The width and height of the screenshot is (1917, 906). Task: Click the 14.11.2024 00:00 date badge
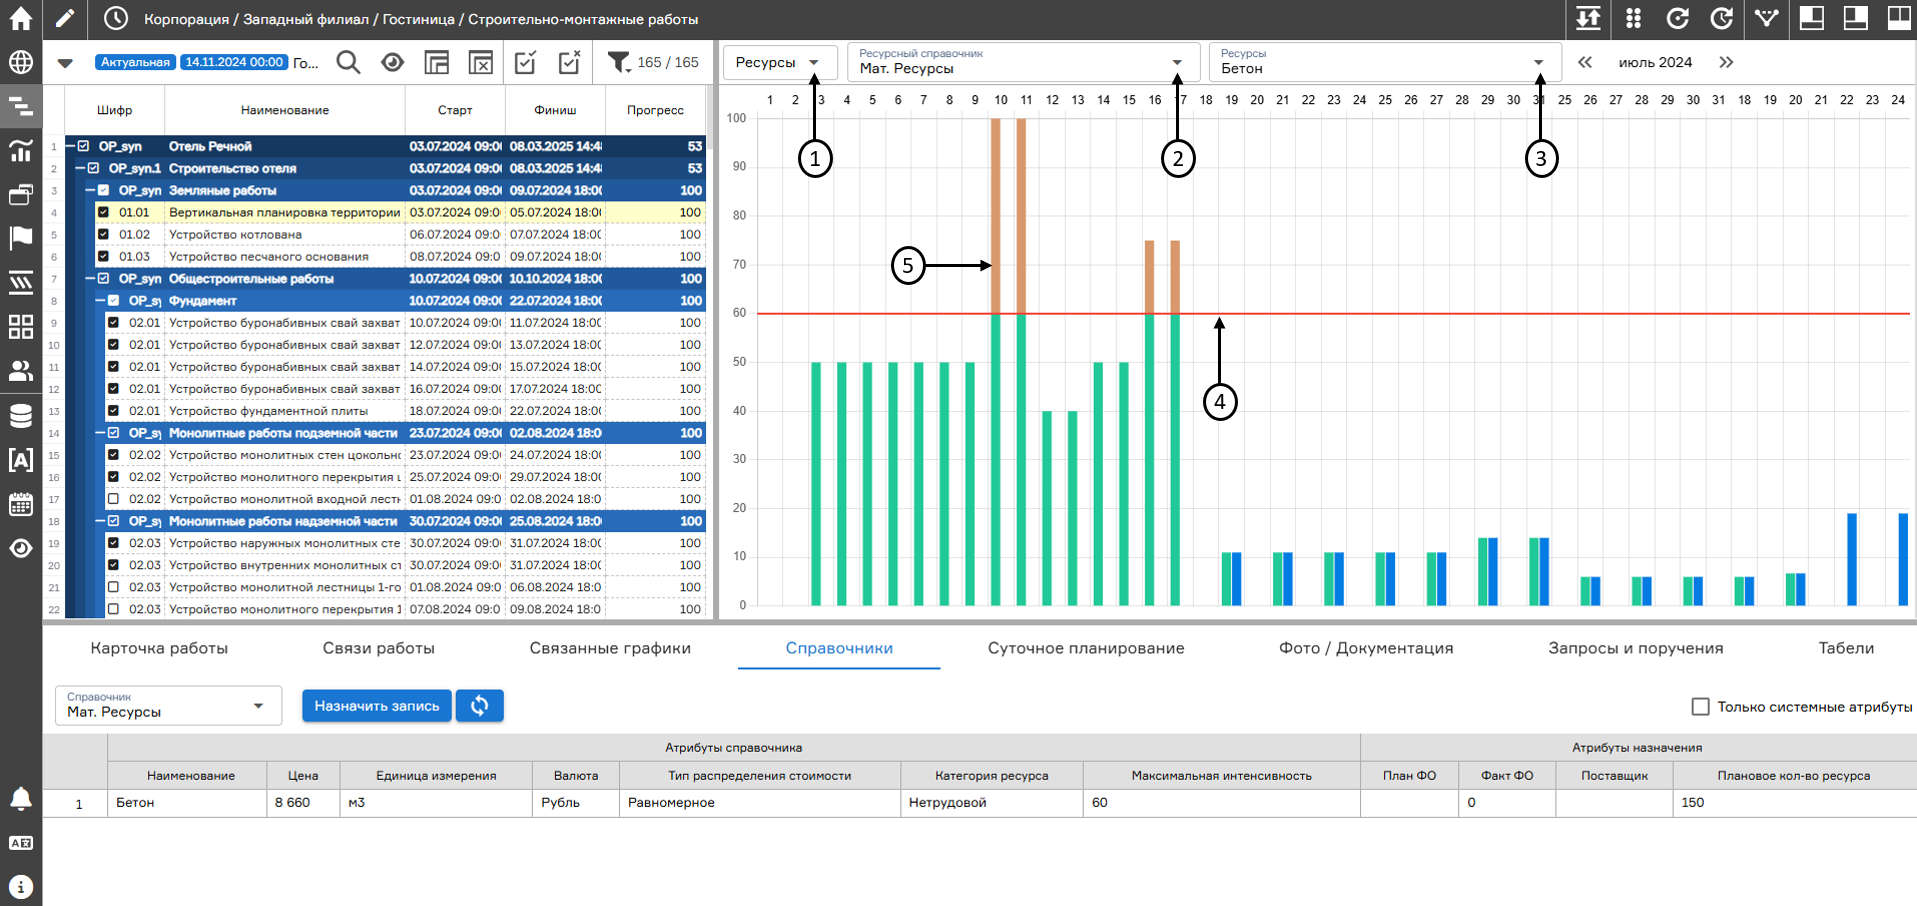tap(235, 62)
